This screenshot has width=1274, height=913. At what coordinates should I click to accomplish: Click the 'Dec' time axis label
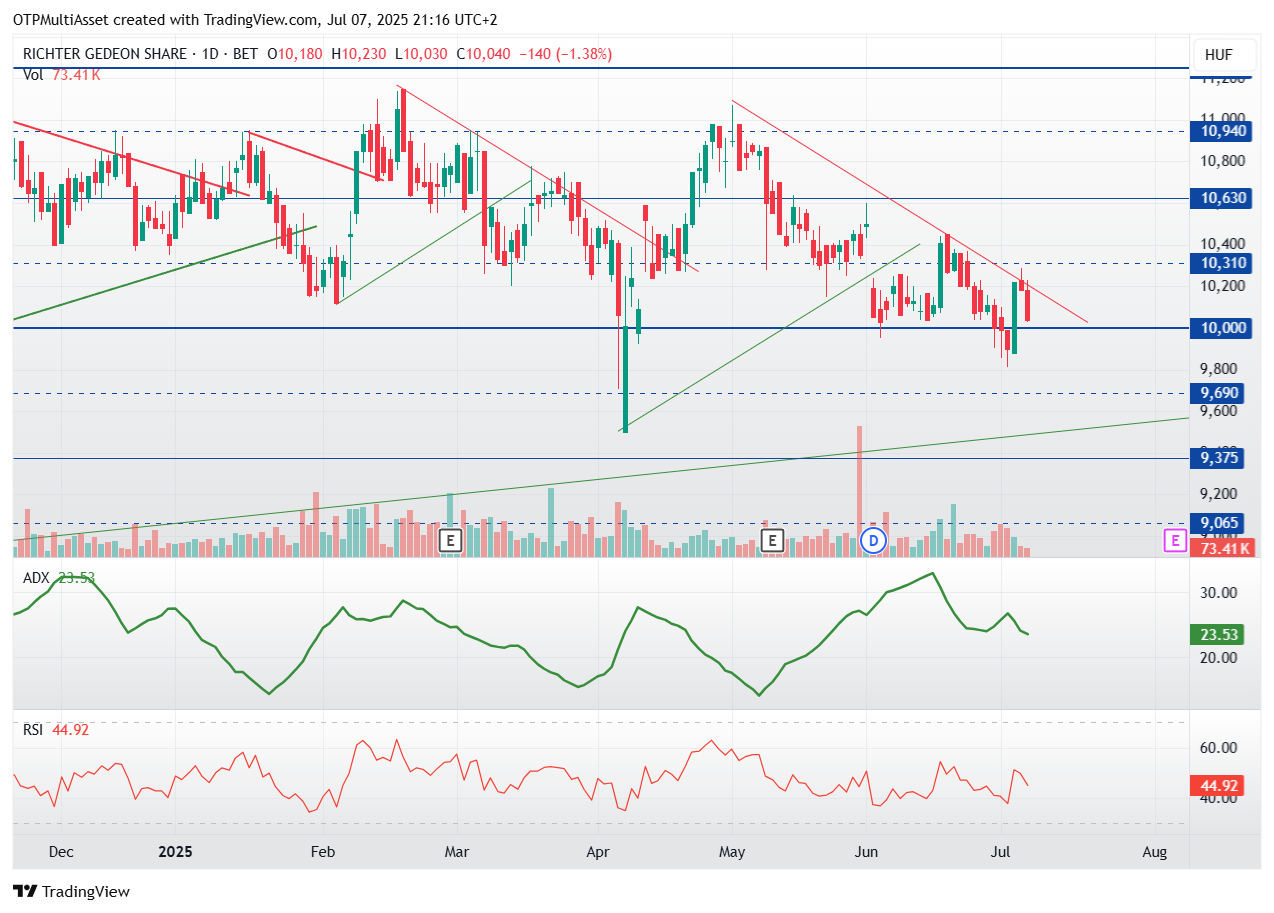pos(61,852)
